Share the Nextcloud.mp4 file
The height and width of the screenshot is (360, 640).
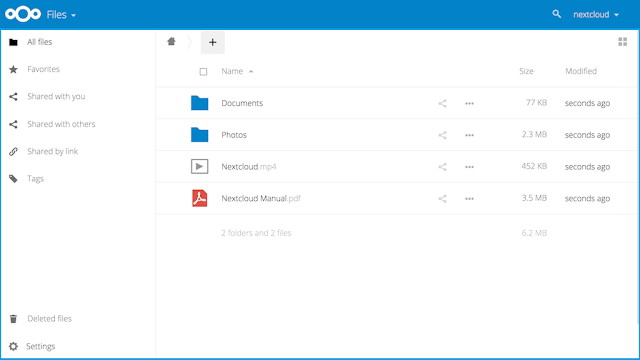[x=442, y=167]
